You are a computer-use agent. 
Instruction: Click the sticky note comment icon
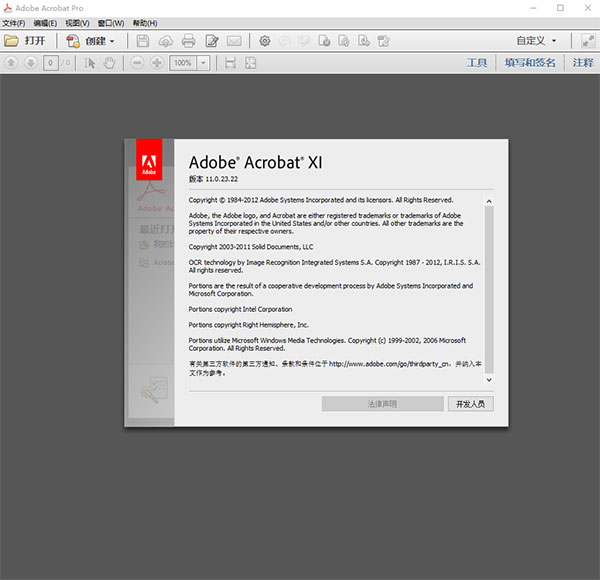coord(284,41)
